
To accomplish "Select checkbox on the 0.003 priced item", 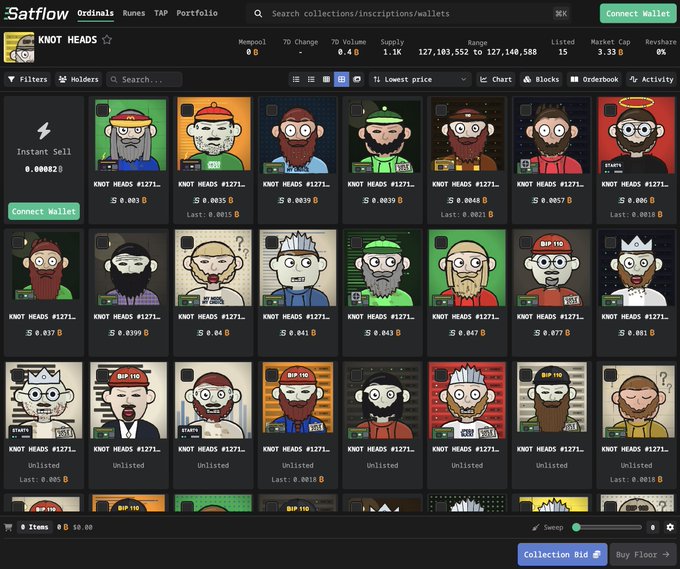I will [102, 110].
